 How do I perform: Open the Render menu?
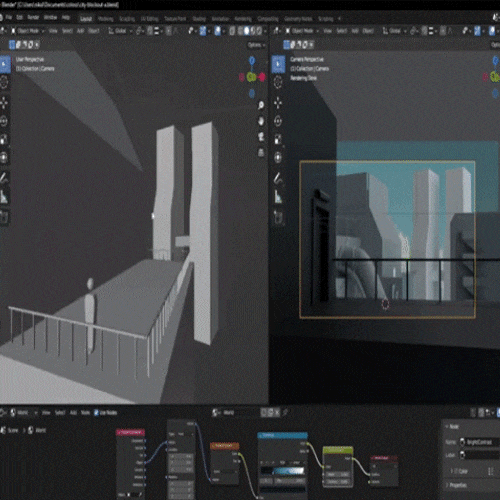coord(33,17)
